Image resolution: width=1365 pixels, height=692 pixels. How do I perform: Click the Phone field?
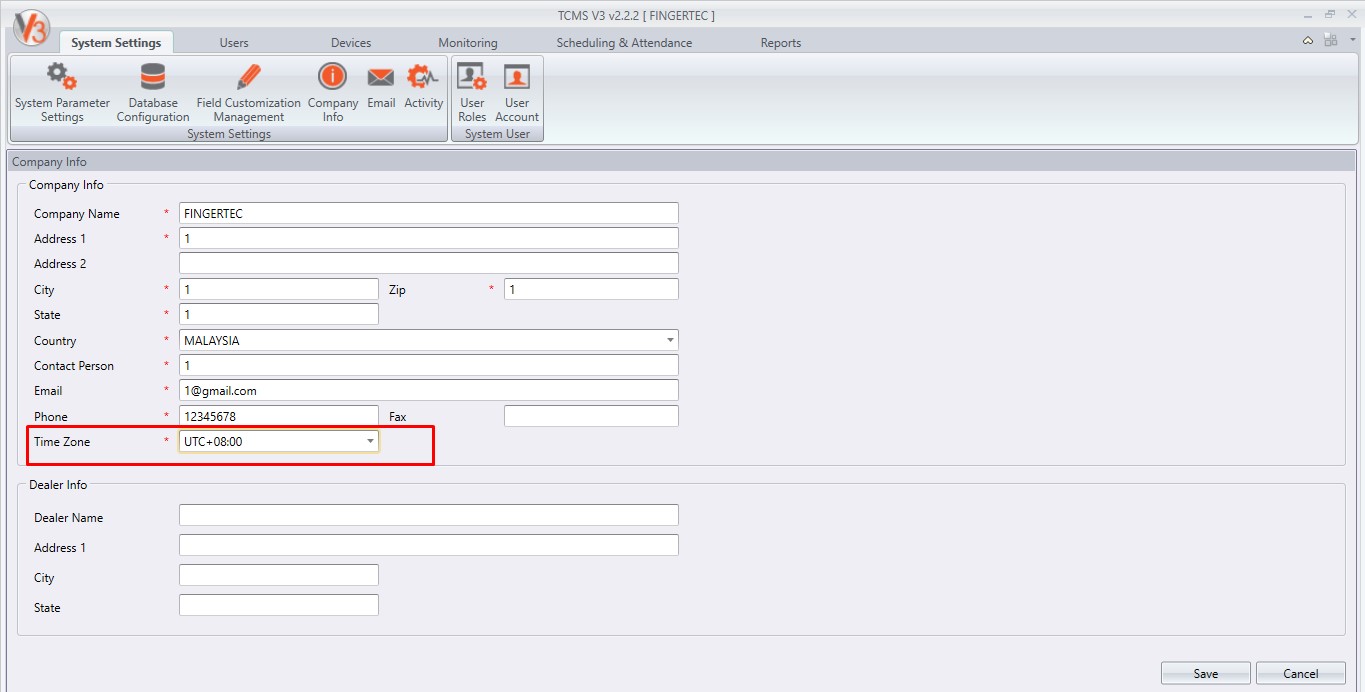(279, 416)
